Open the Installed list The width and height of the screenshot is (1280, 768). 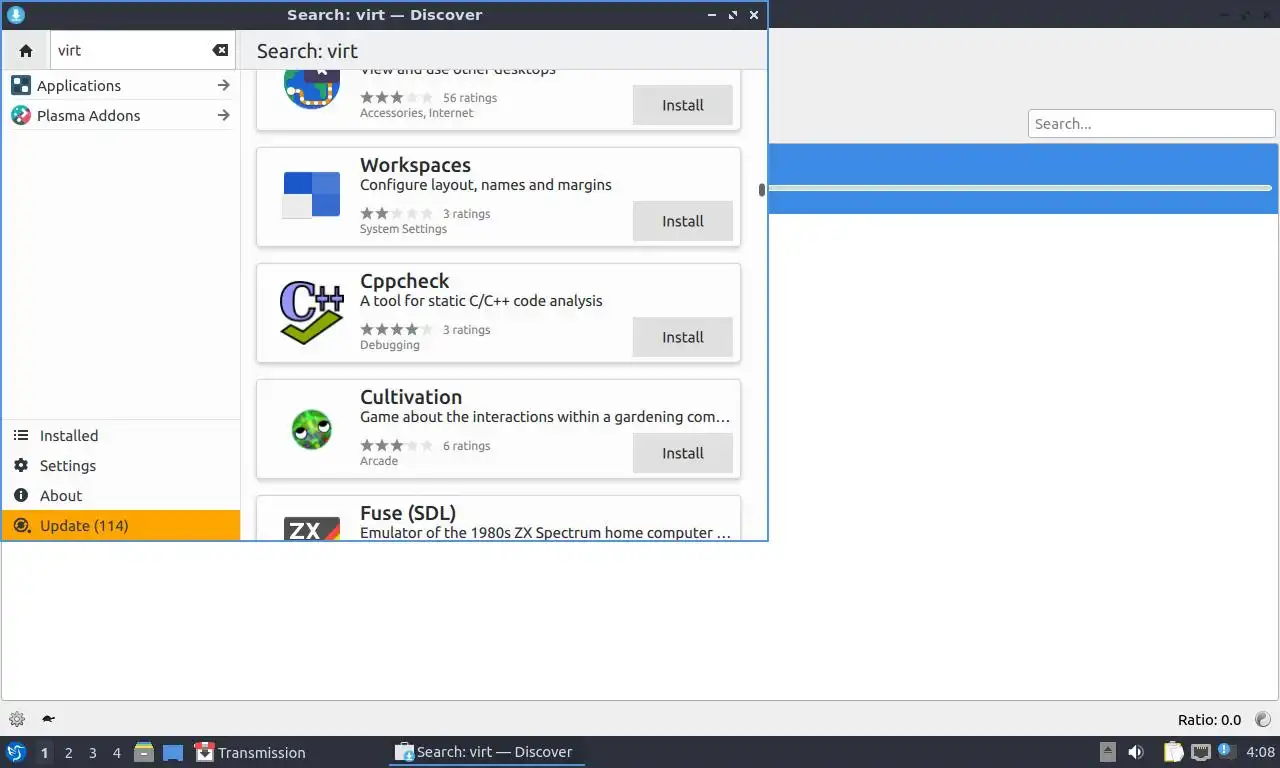coord(121,436)
